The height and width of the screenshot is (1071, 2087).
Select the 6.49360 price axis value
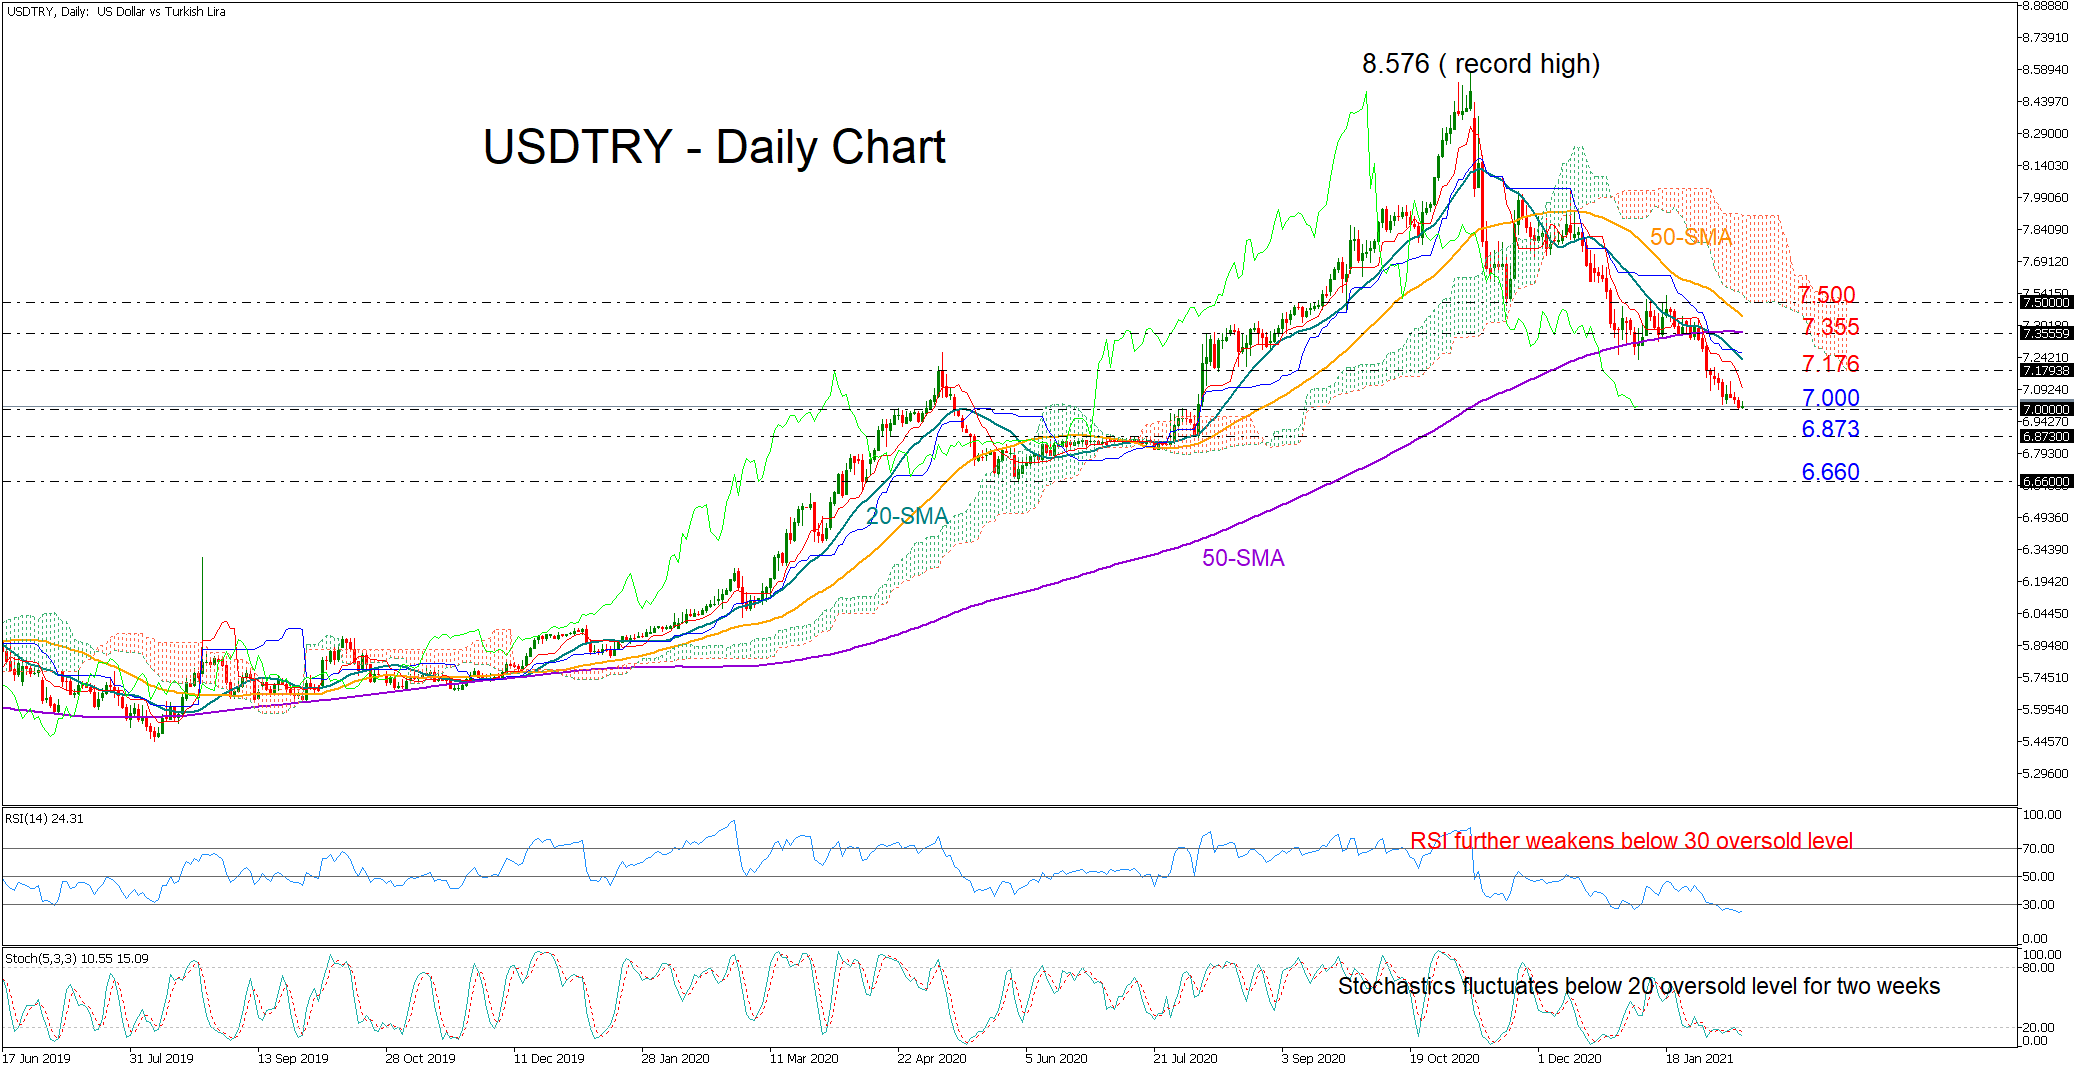tap(2045, 518)
